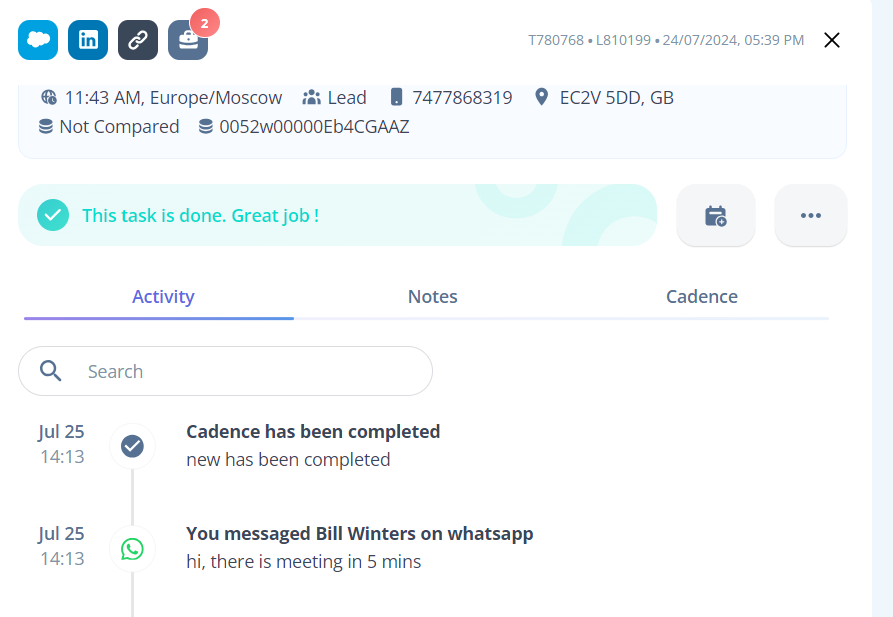The image size is (893, 617).
Task: Switch to the Cadence tab
Action: pos(702,296)
